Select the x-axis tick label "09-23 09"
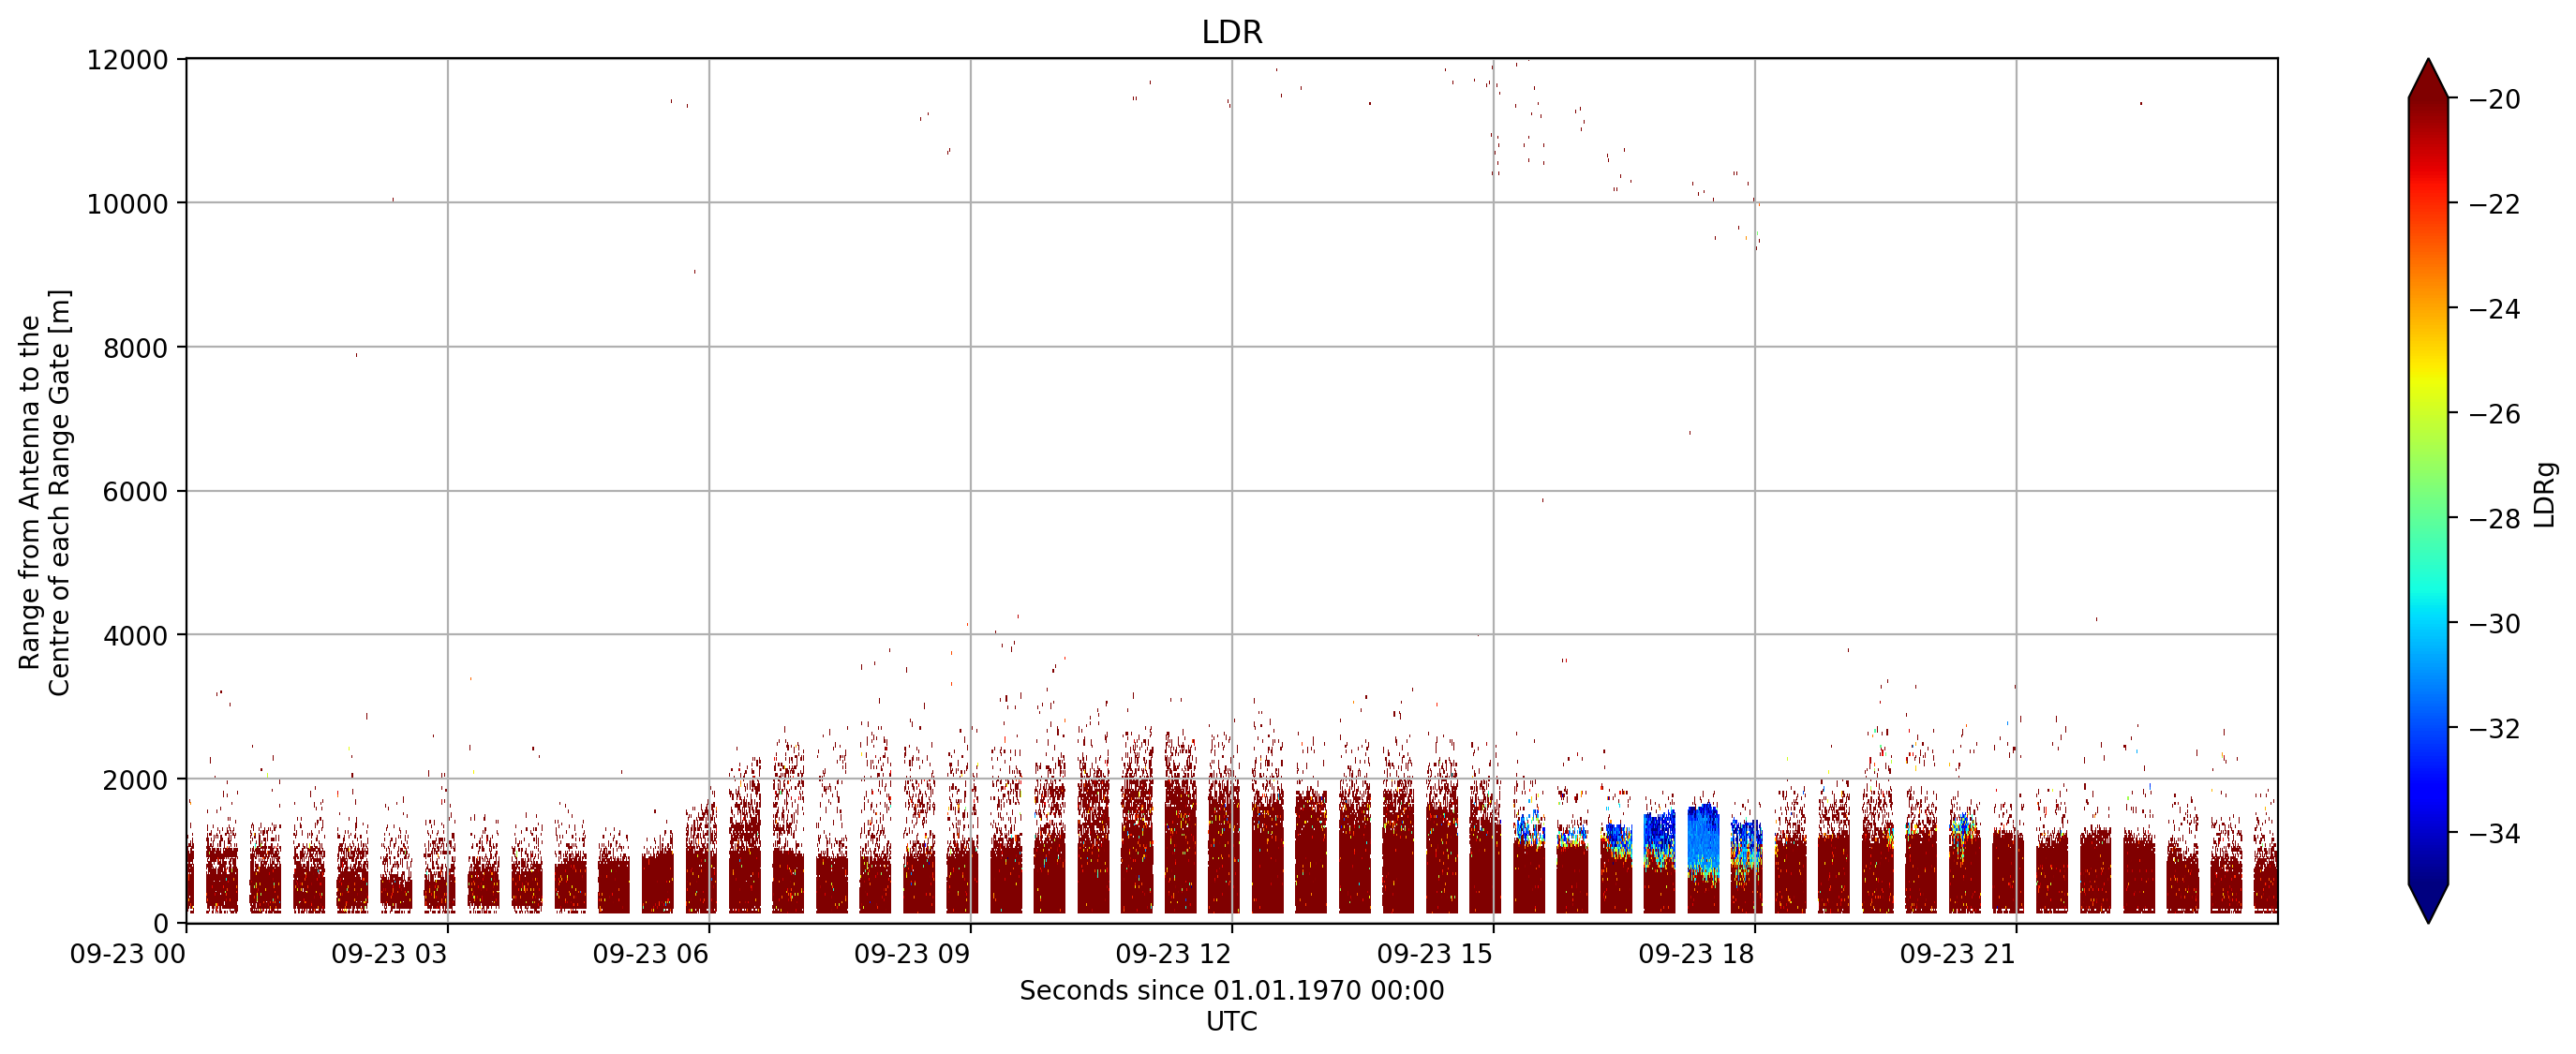Image resolution: width=2576 pixels, height=1054 pixels. 912,954
